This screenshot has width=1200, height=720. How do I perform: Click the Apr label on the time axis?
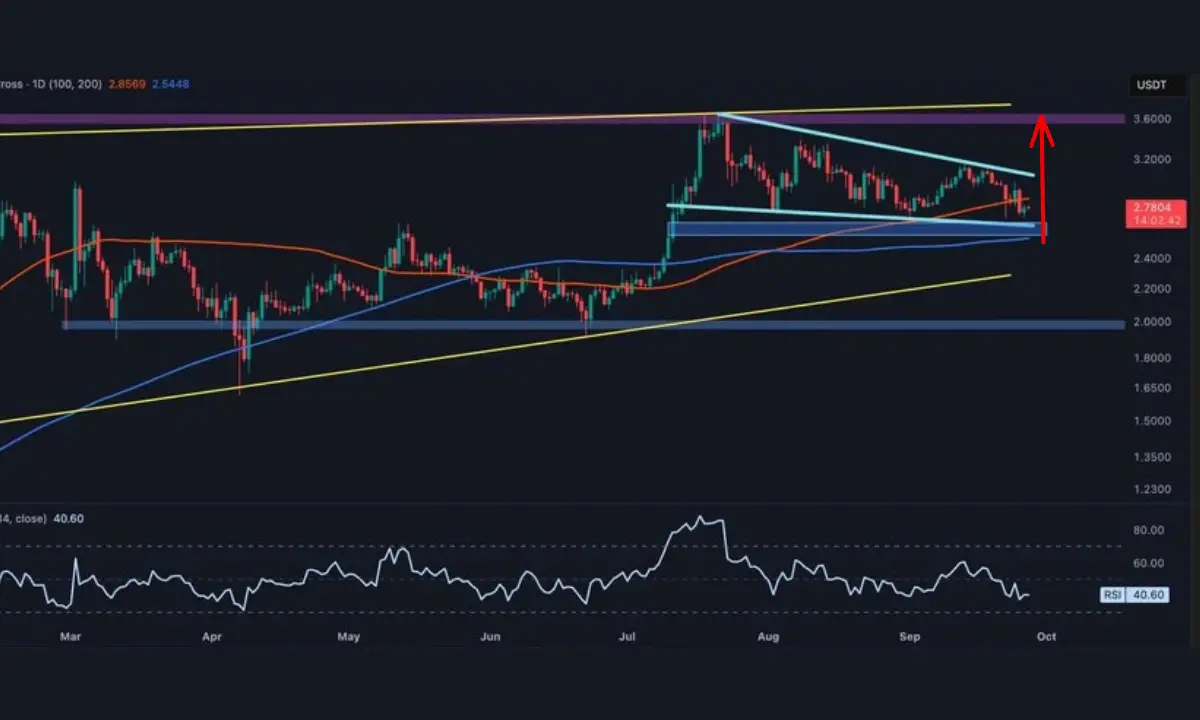tap(211, 635)
